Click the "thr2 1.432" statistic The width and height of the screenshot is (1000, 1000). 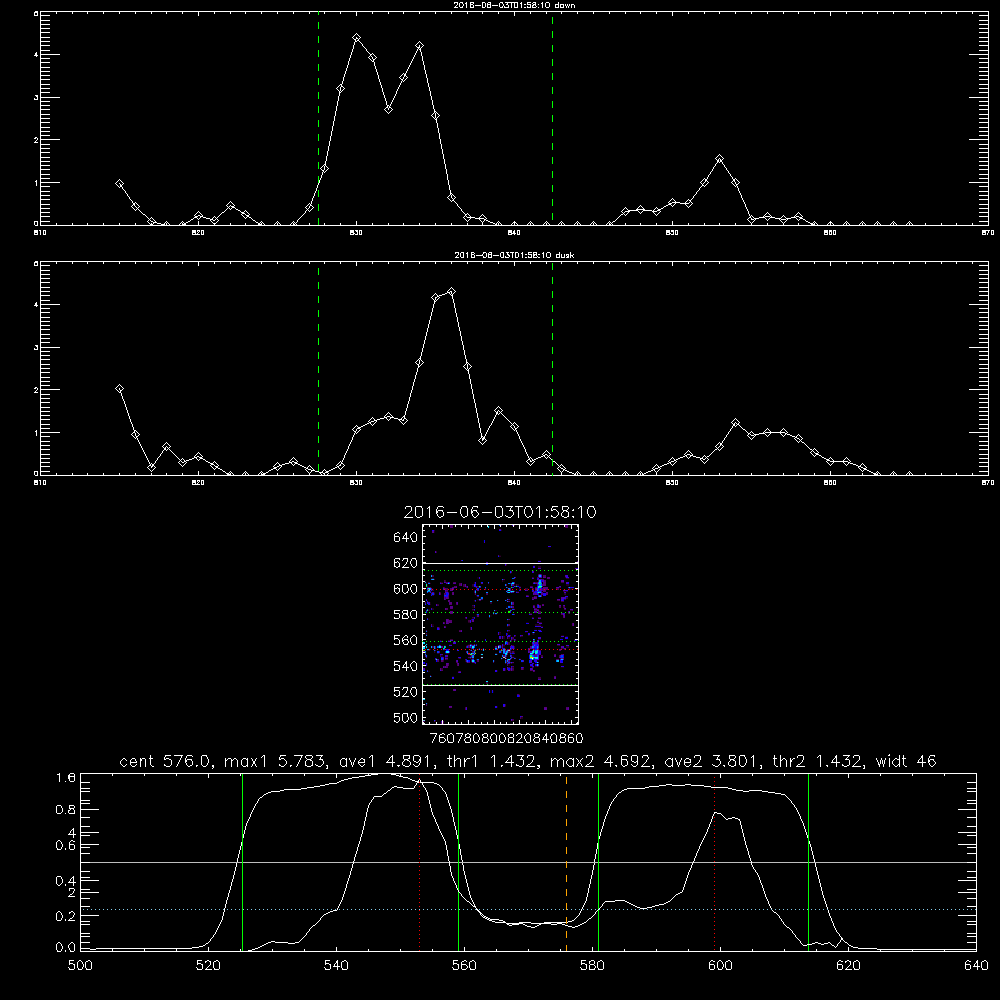point(818,761)
